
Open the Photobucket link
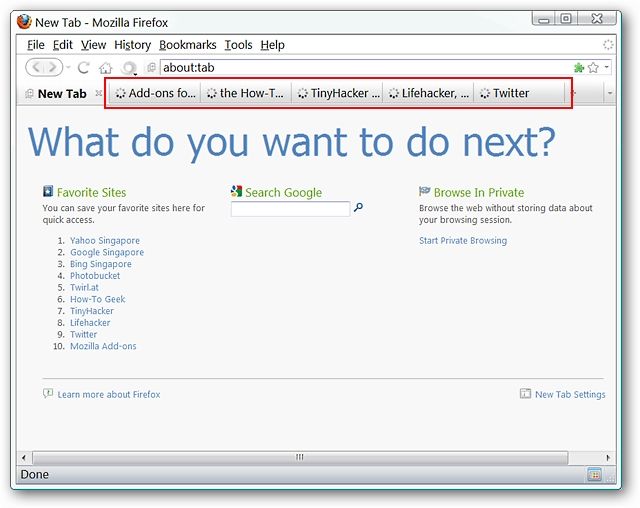tap(95, 276)
